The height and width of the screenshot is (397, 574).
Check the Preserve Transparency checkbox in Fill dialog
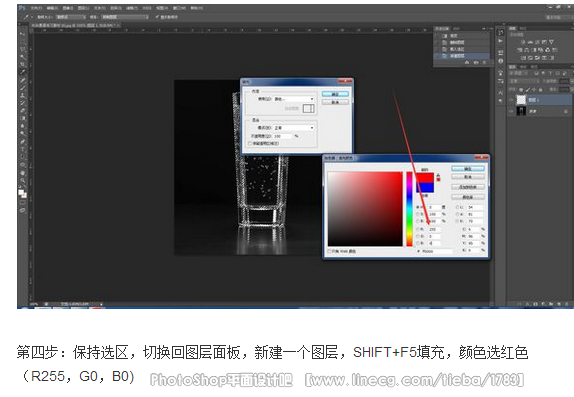click(250, 144)
